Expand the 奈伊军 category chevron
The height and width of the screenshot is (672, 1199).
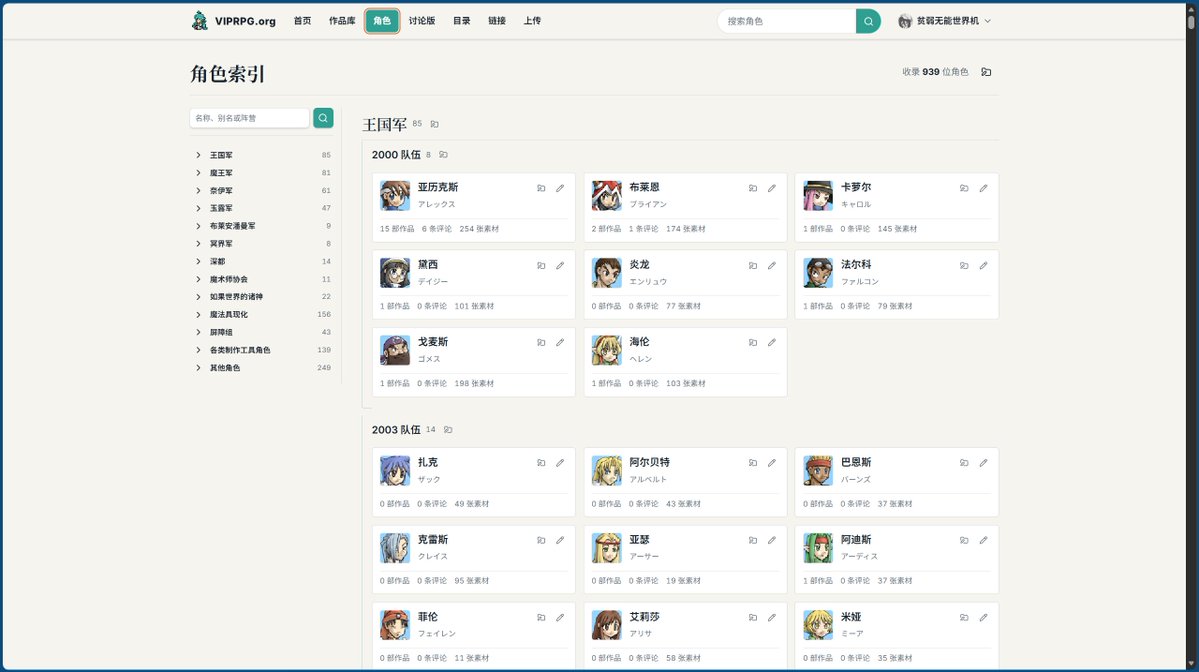[198, 190]
